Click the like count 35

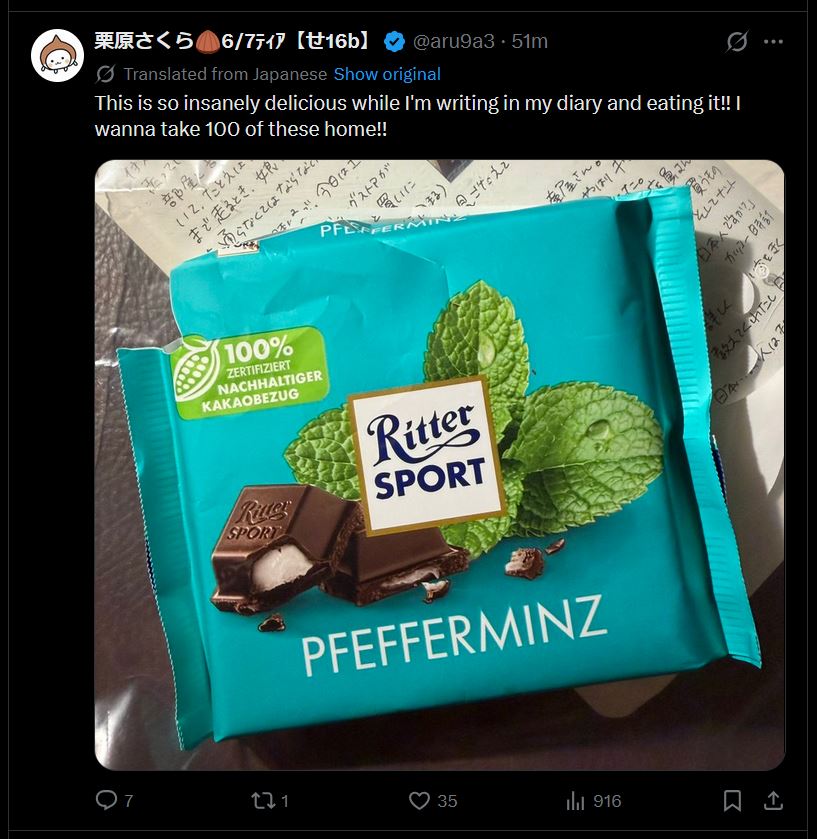447,801
